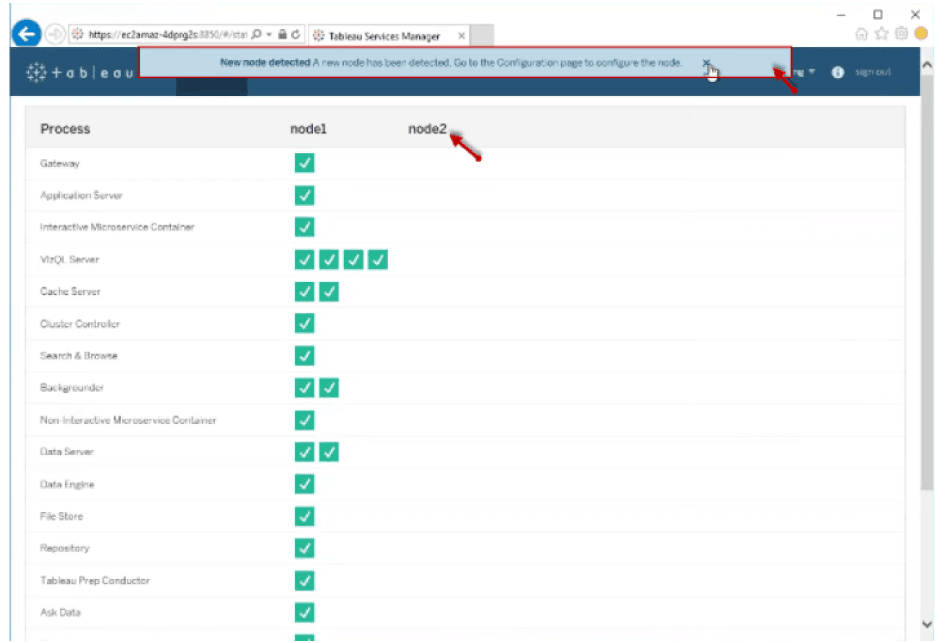The image size is (950, 643).
Task: Open browser tools gear icon
Action: (x=902, y=34)
